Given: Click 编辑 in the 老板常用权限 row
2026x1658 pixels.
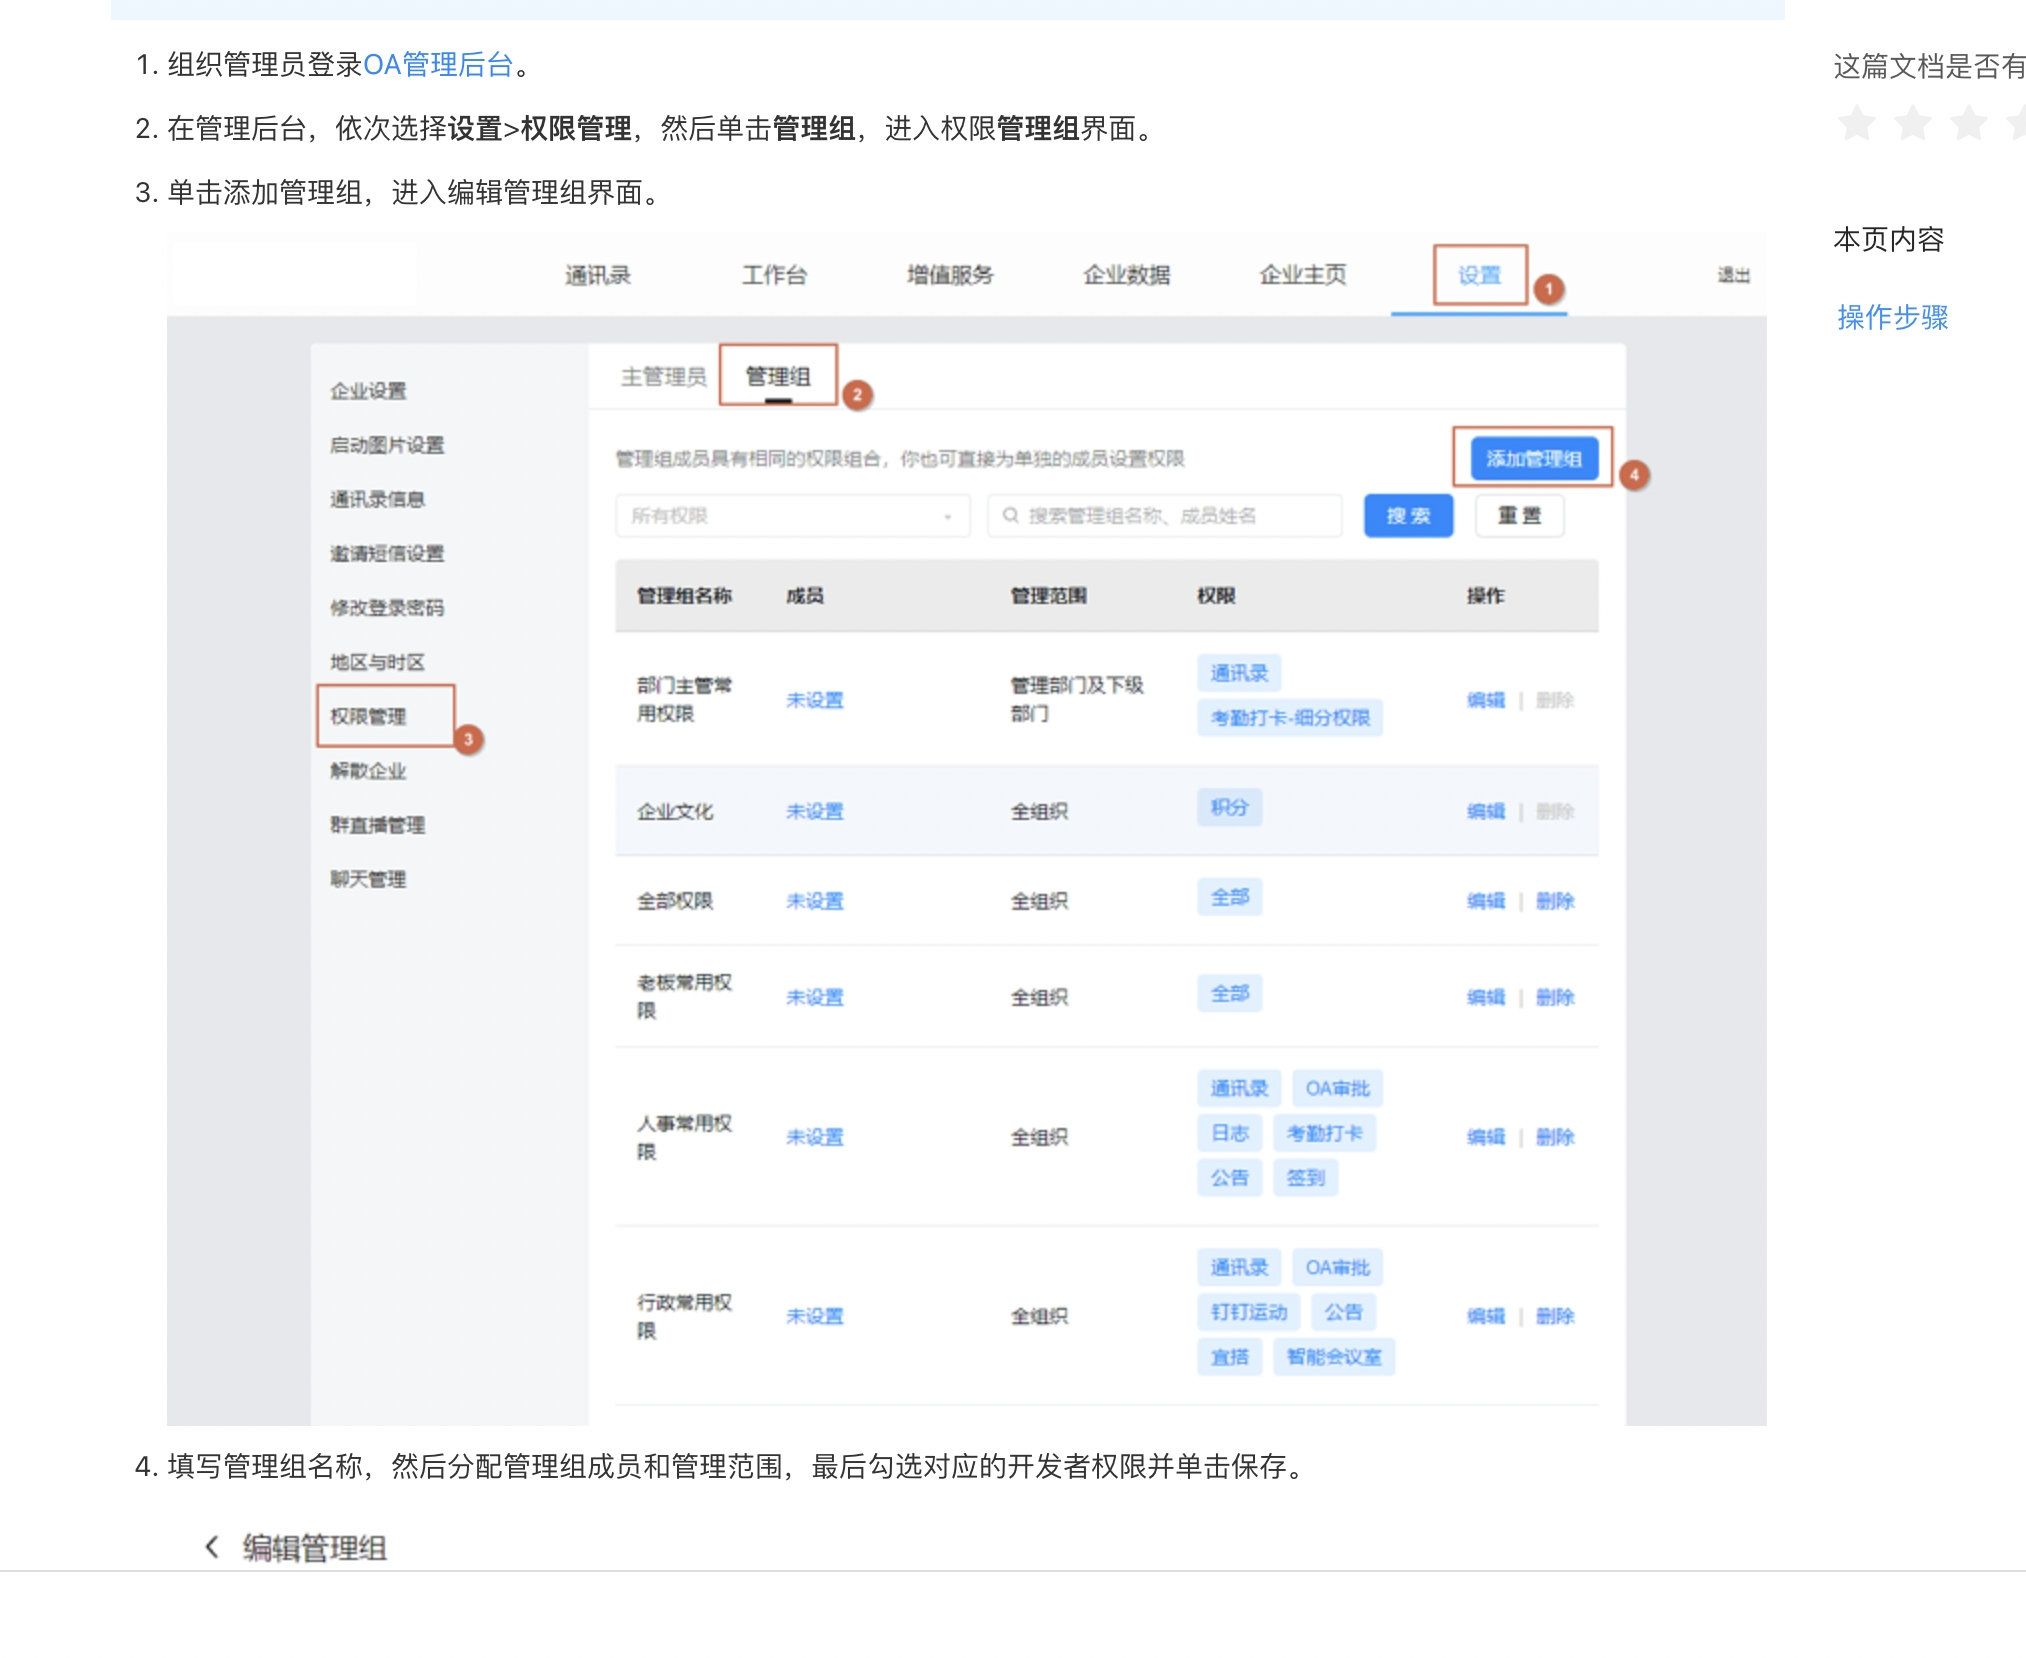Looking at the screenshot, I should pos(1485,997).
